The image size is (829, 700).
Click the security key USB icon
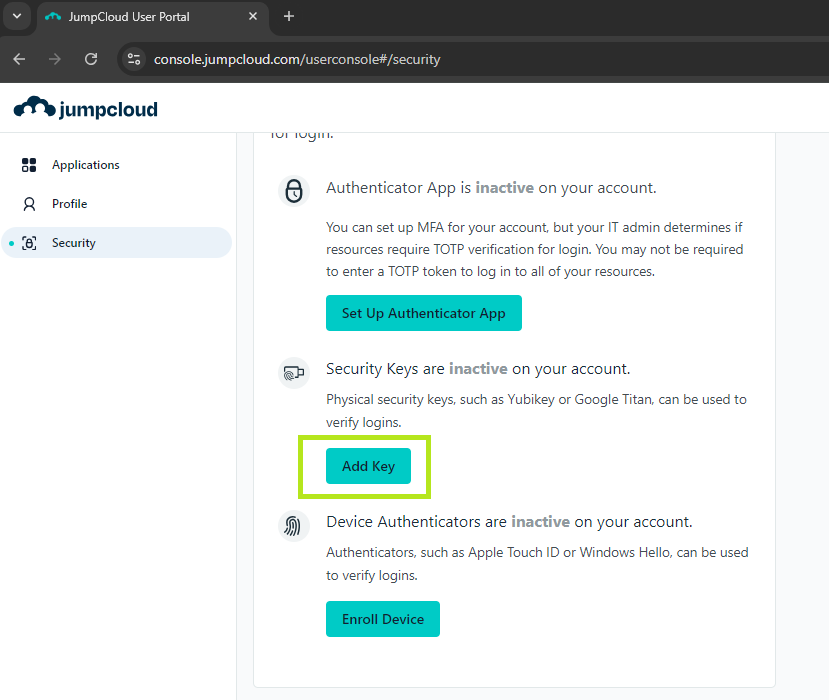click(294, 373)
